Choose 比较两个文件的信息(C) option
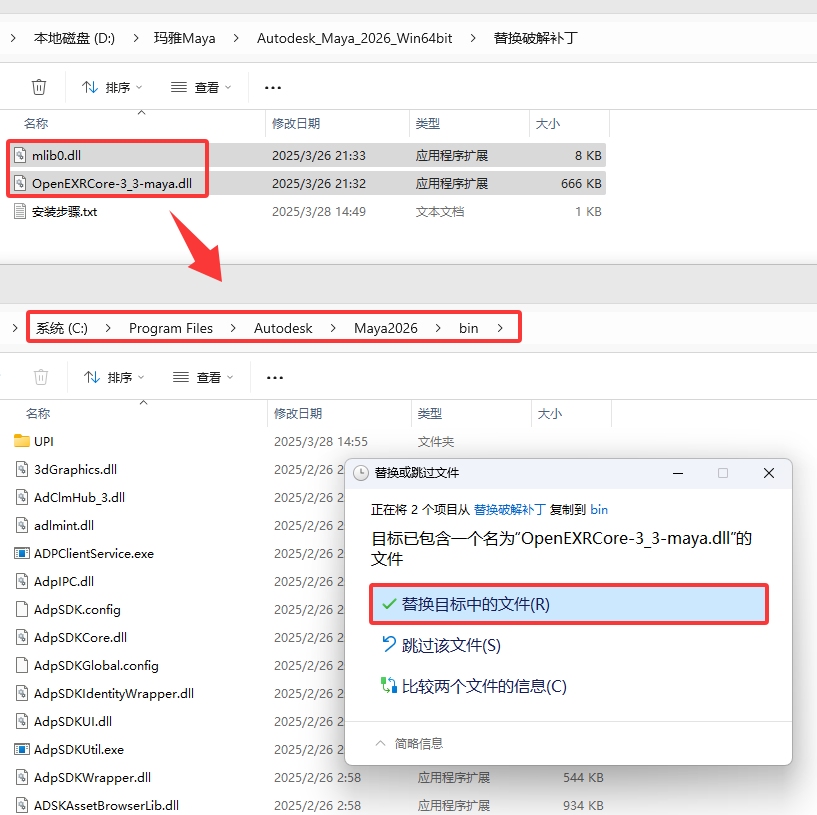Image resolution: width=817 pixels, height=815 pixels. [474, 686]
